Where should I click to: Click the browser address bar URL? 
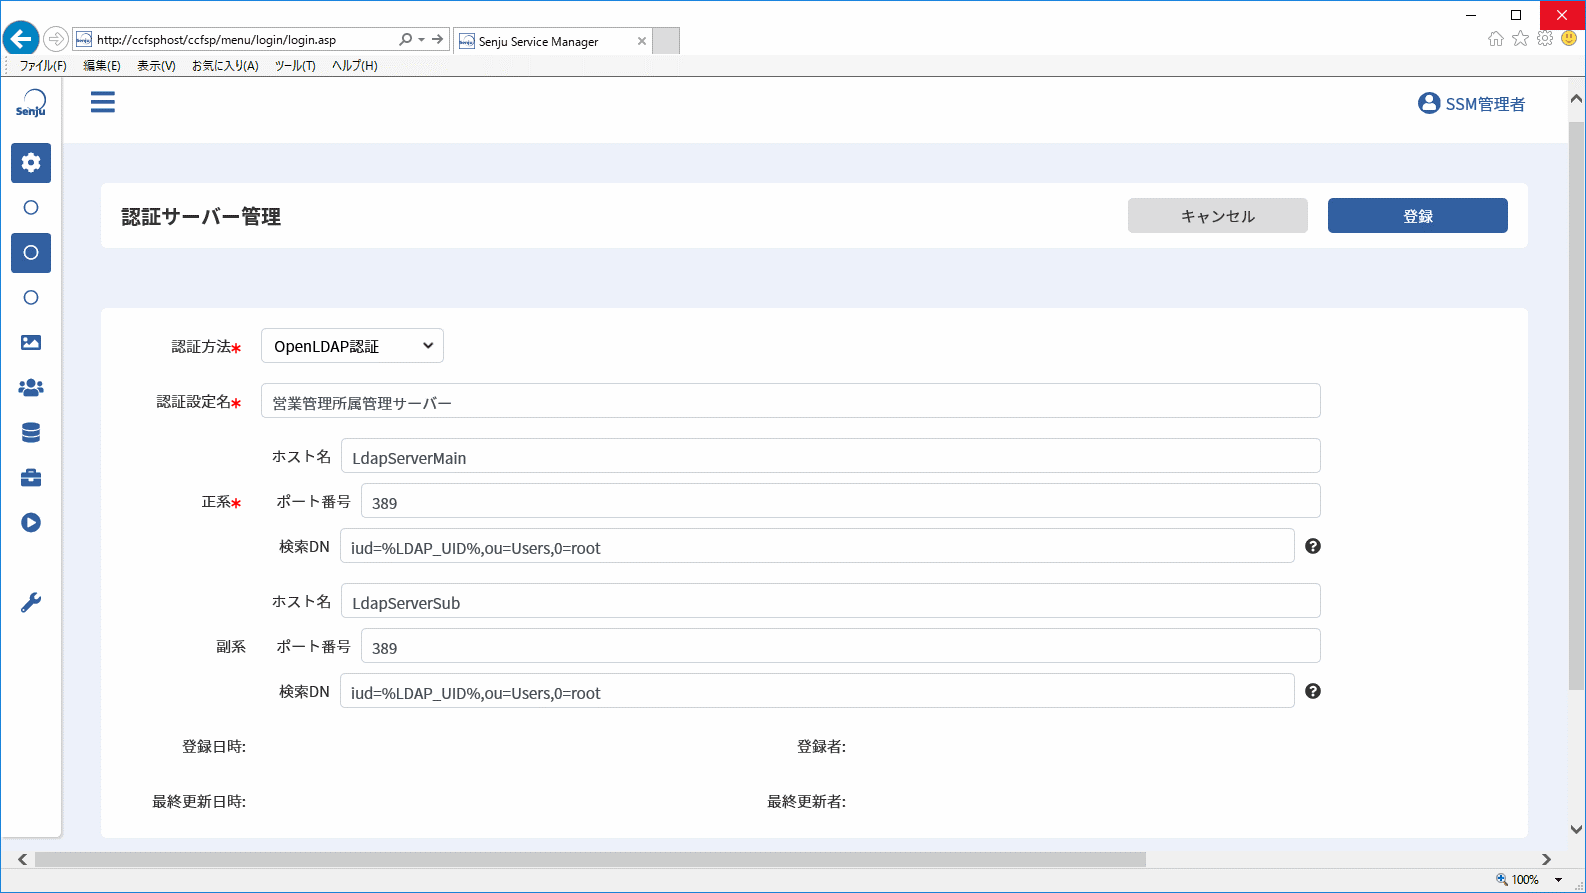217,40
